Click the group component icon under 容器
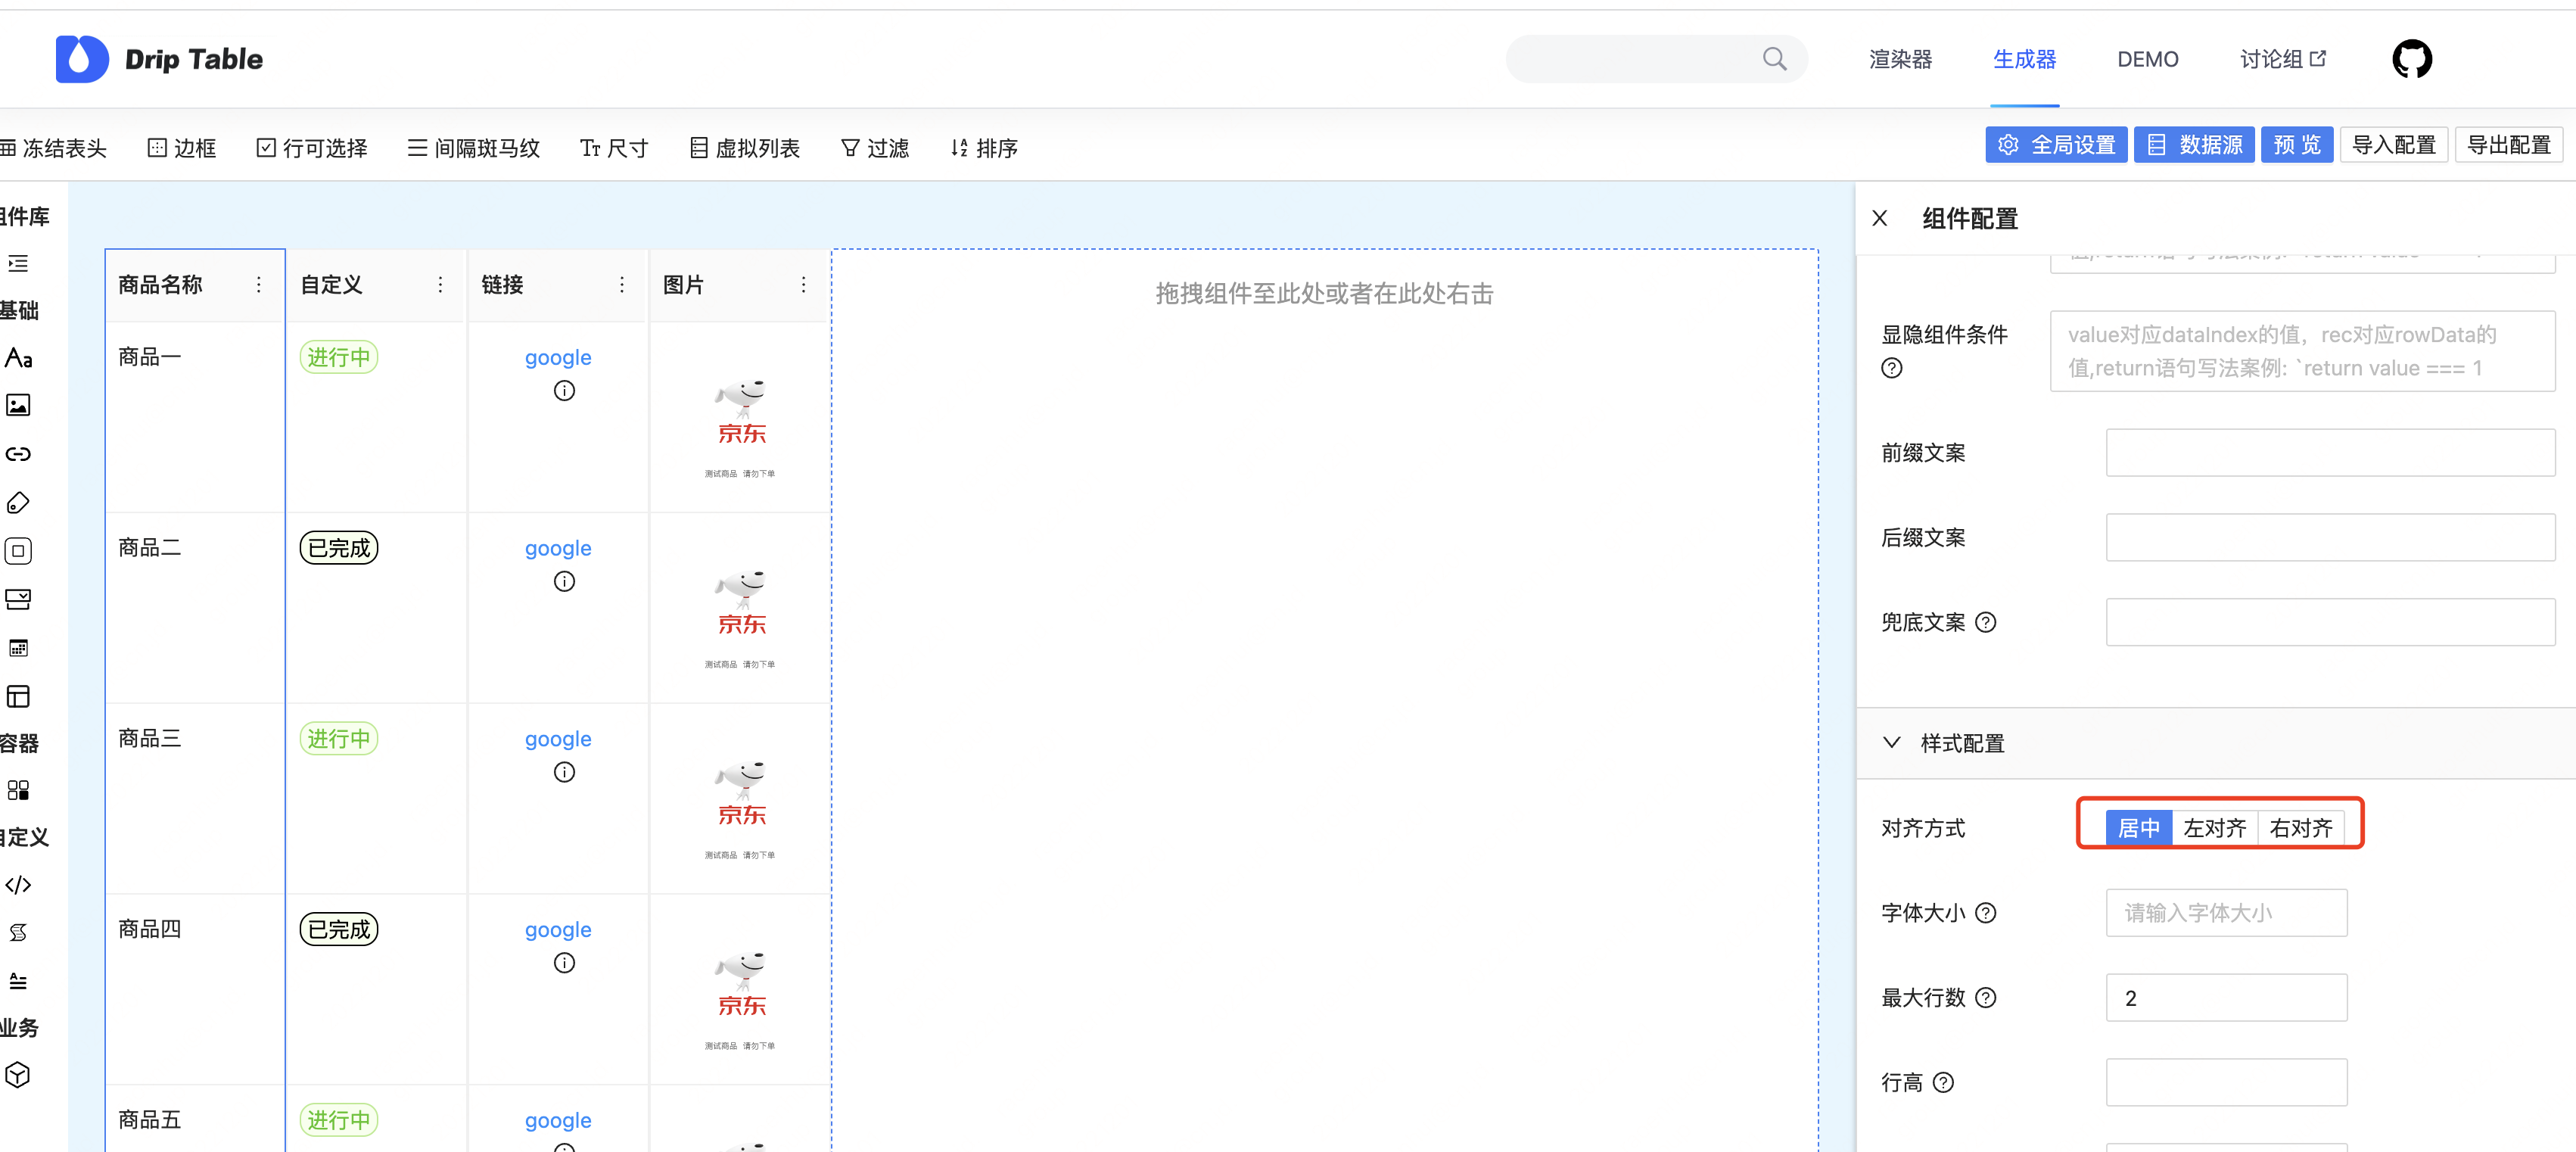The width and height of the screenshot is (2576, 1152). coord(18,790)
